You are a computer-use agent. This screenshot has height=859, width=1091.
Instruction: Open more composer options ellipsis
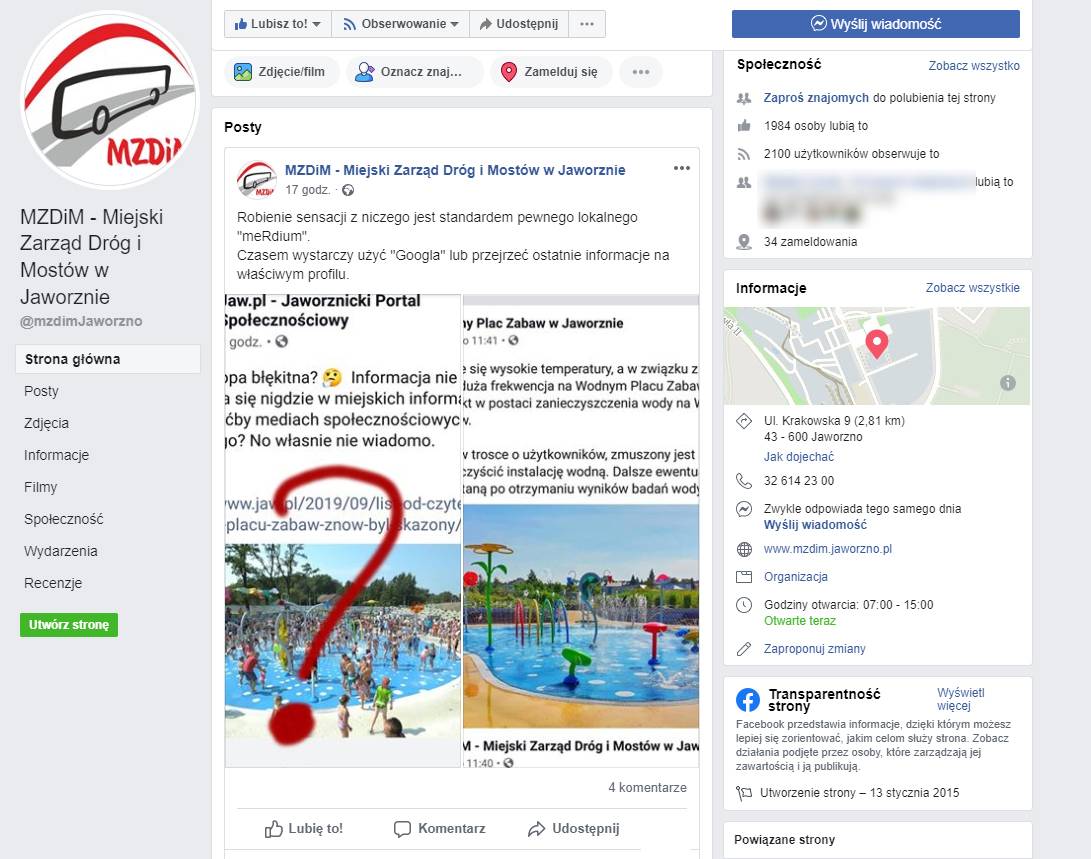pyautogui.click(x=640, y=72)
